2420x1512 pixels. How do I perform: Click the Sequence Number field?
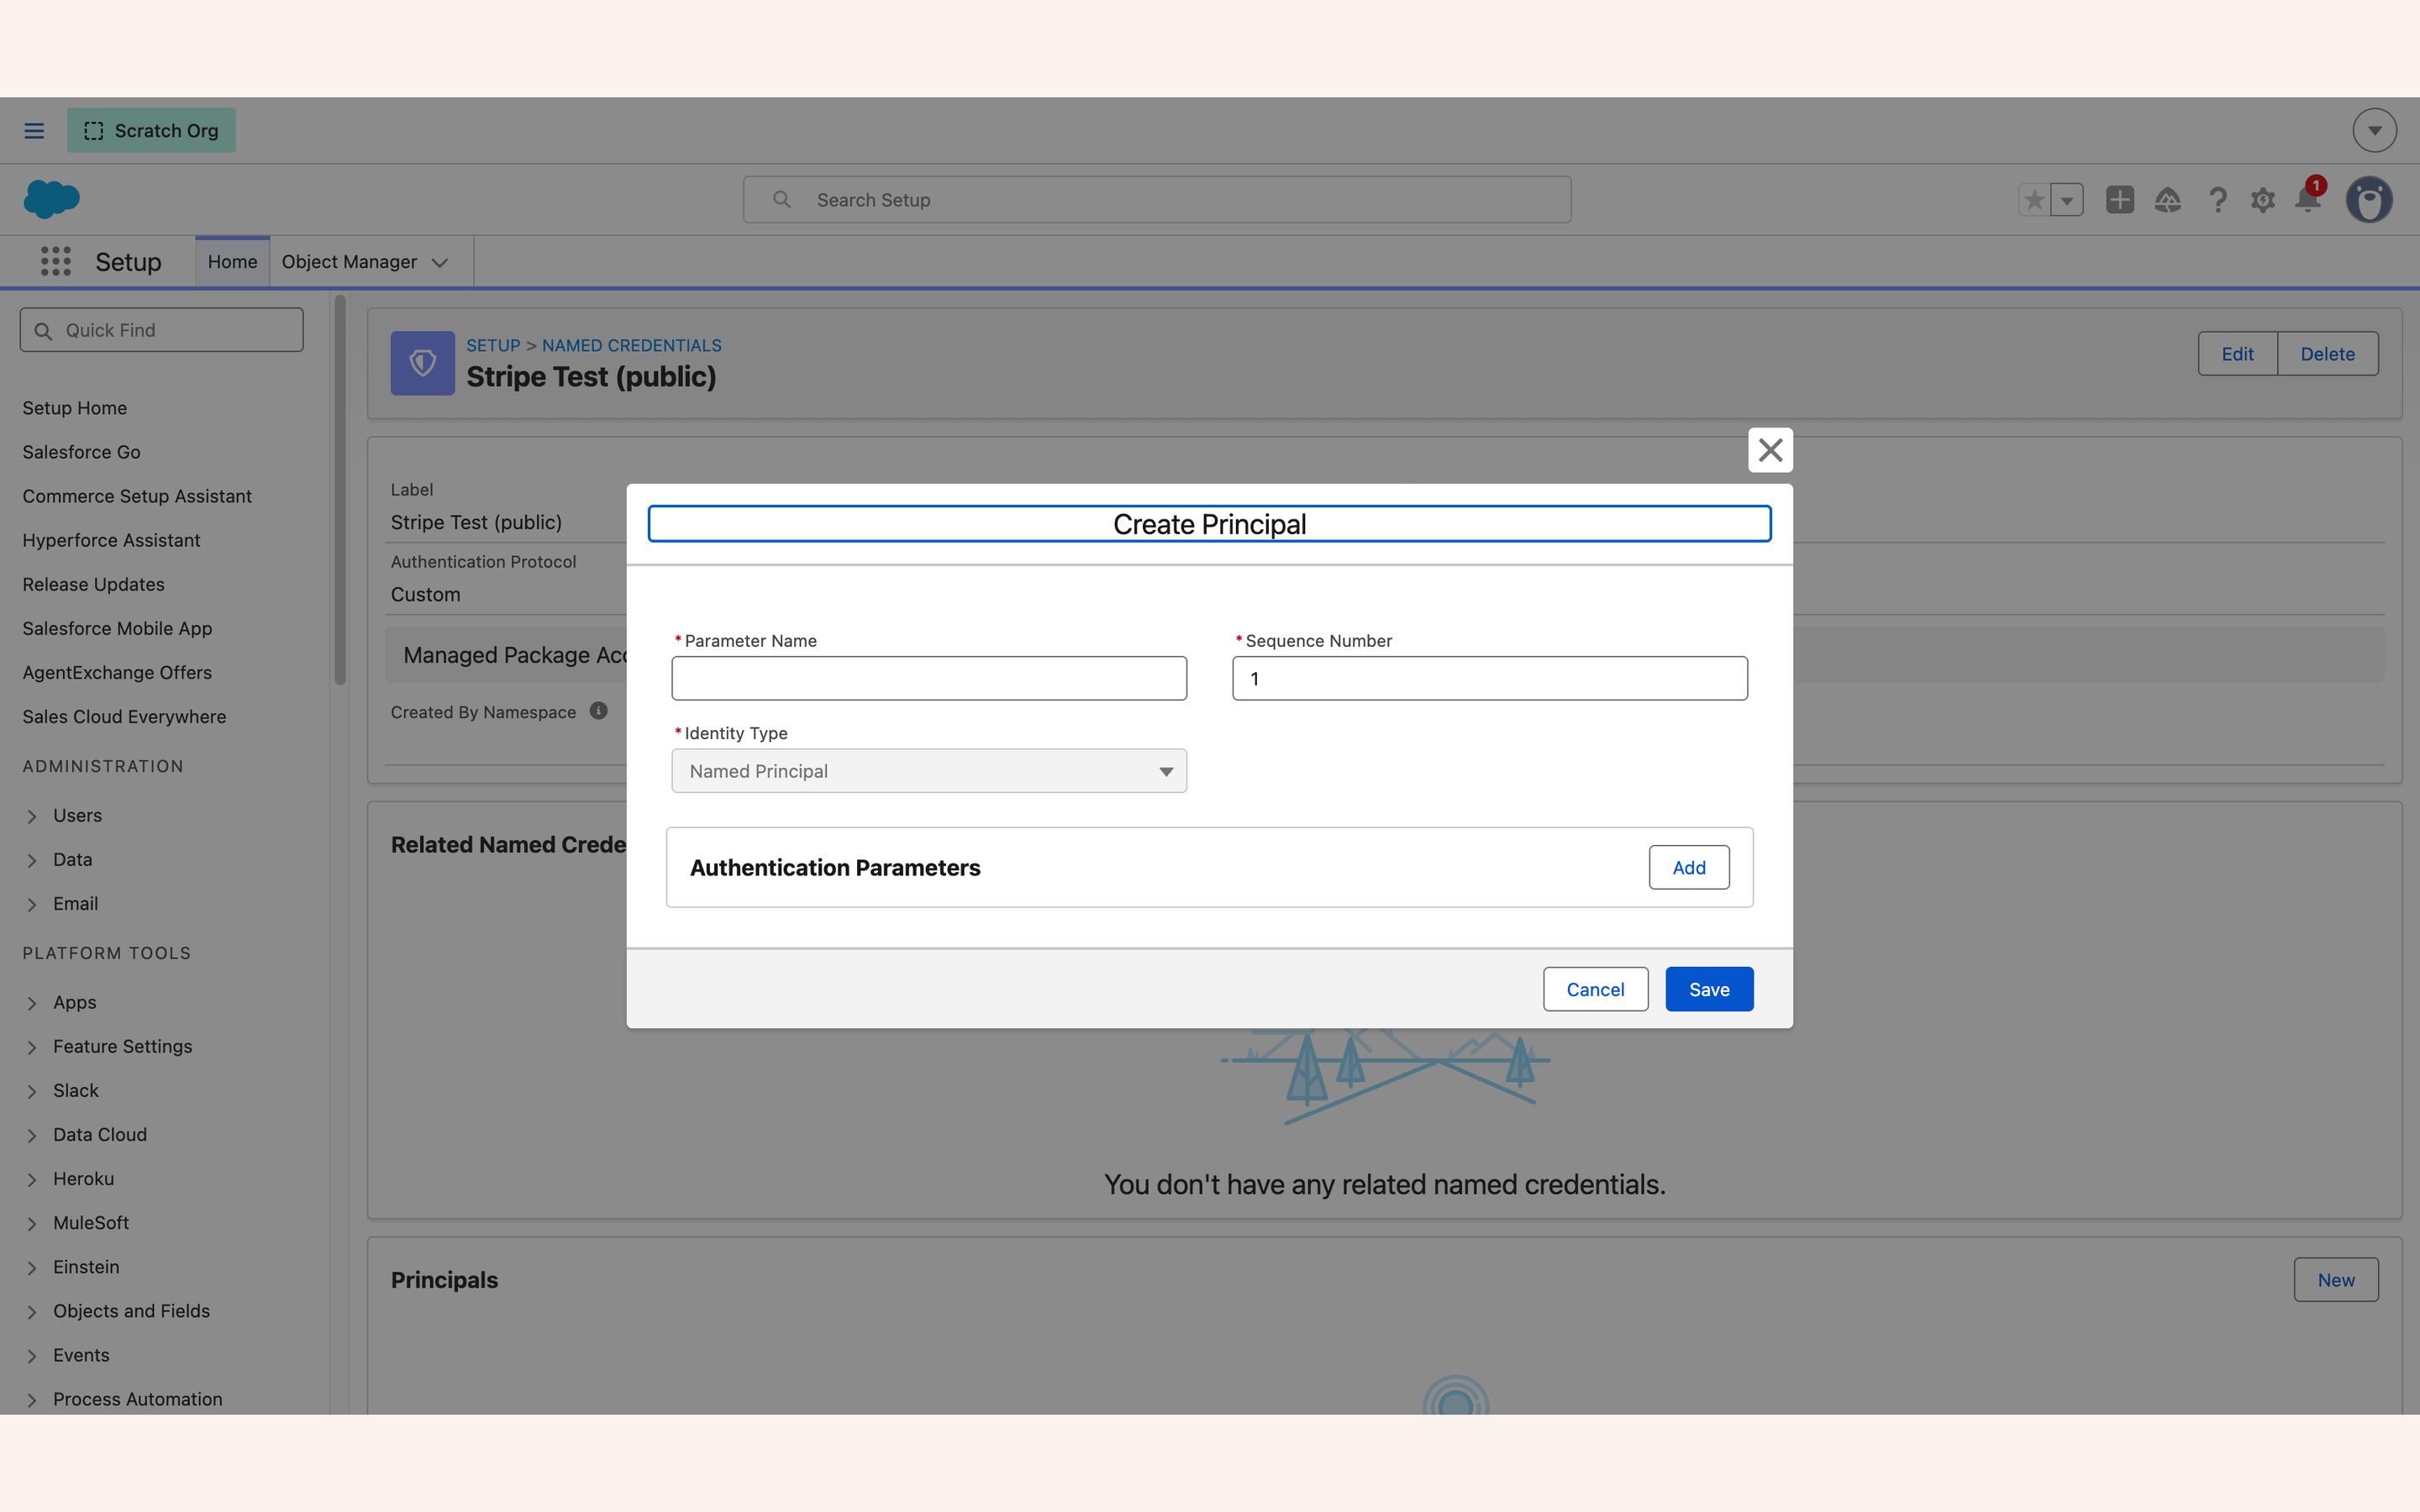1490,678
